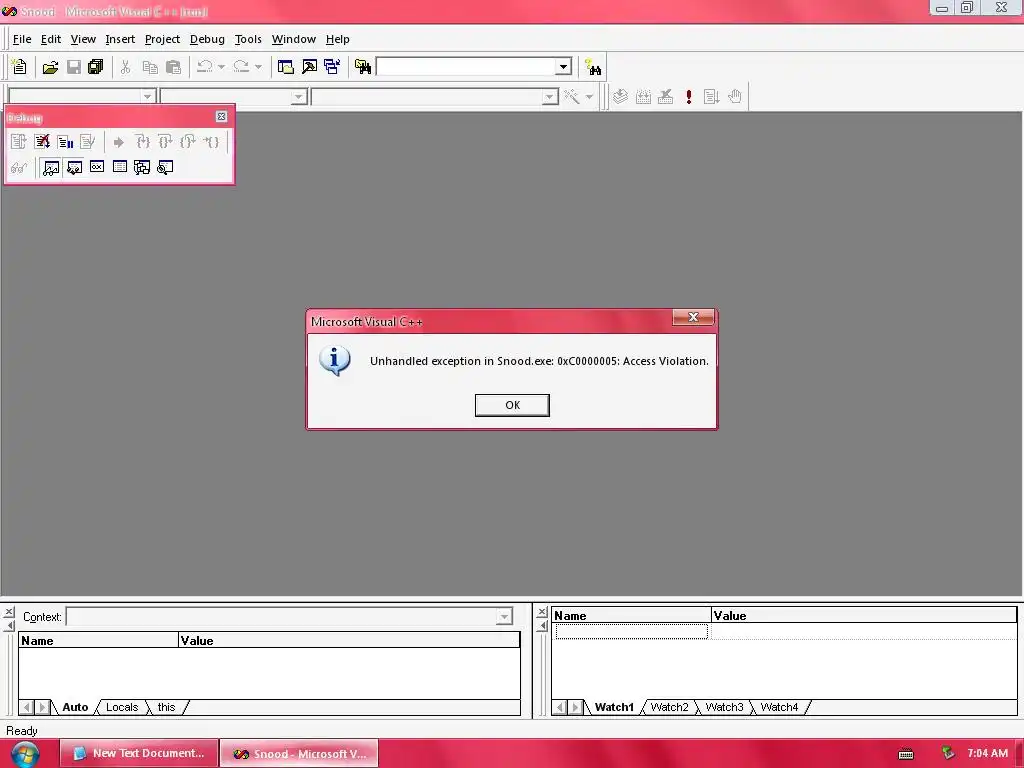
Task: Click Restart in the Debug toolbar
Action: [18, 142]
